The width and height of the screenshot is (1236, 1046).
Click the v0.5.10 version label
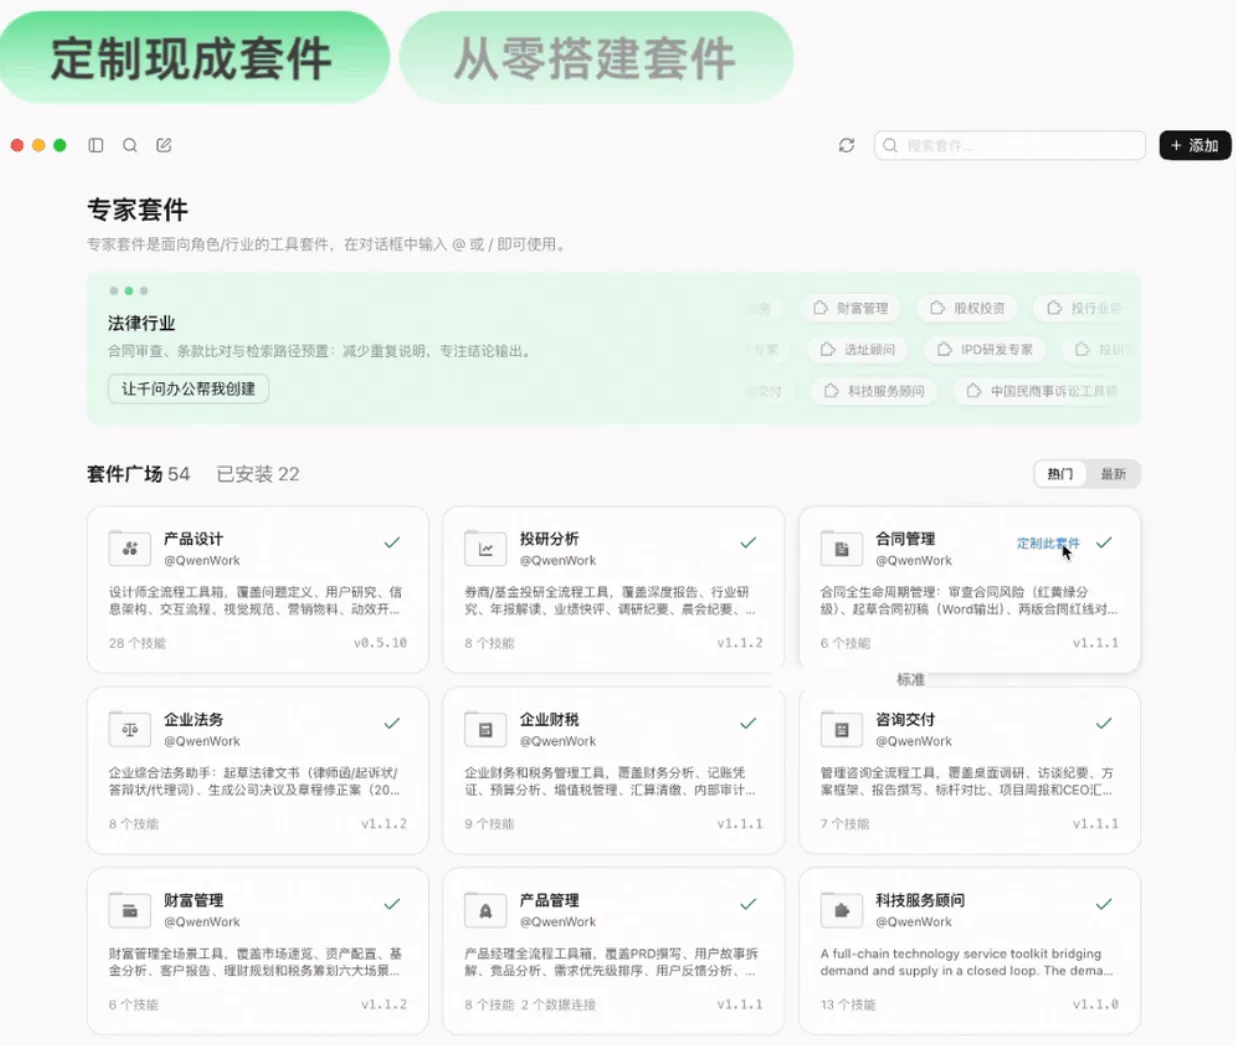coord(380,643)
